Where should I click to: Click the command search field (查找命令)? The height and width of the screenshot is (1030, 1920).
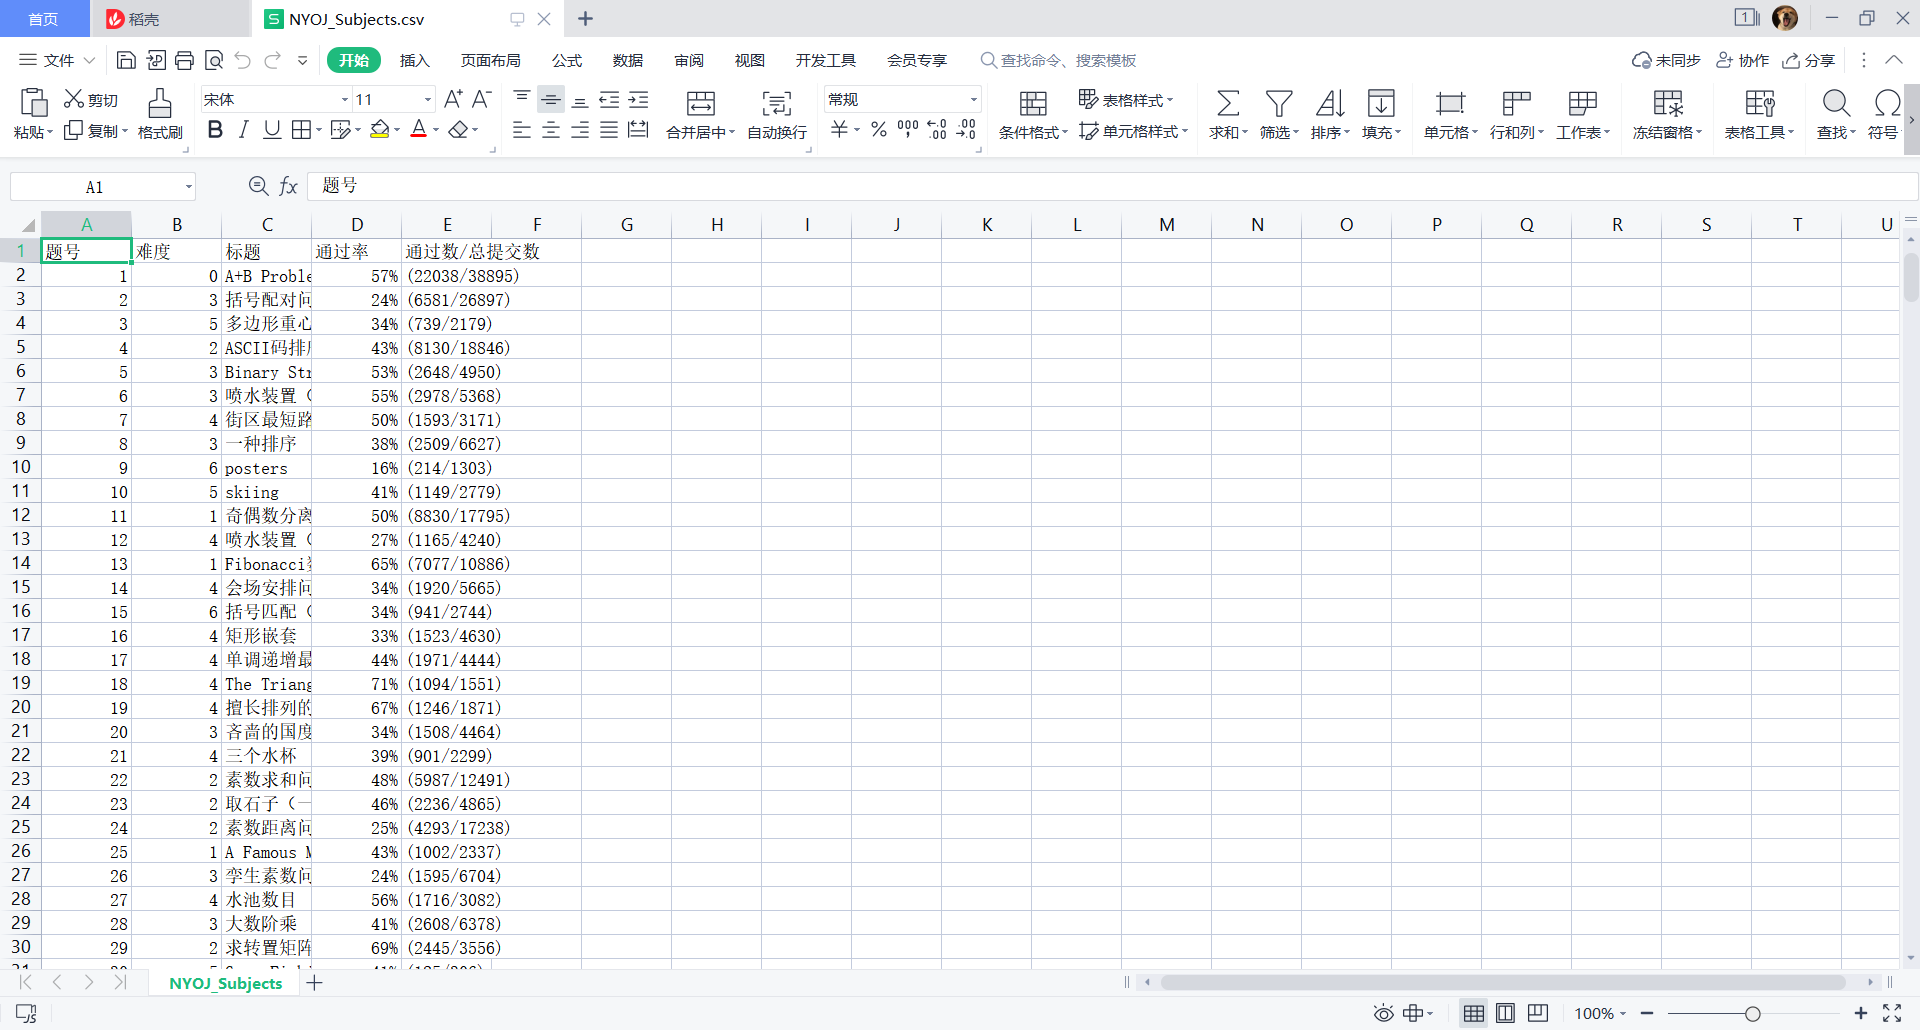point(1058,60)
